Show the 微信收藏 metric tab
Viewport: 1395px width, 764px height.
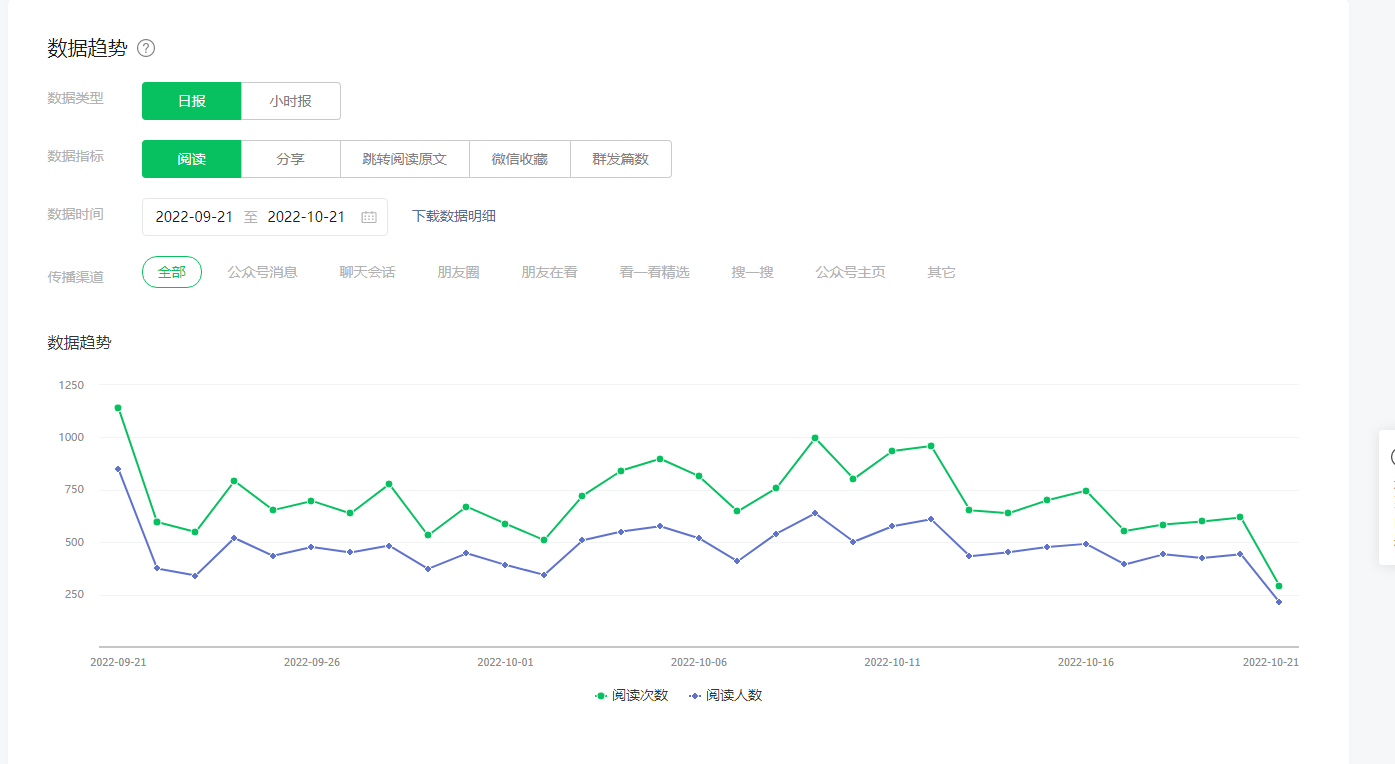(520, 159)
